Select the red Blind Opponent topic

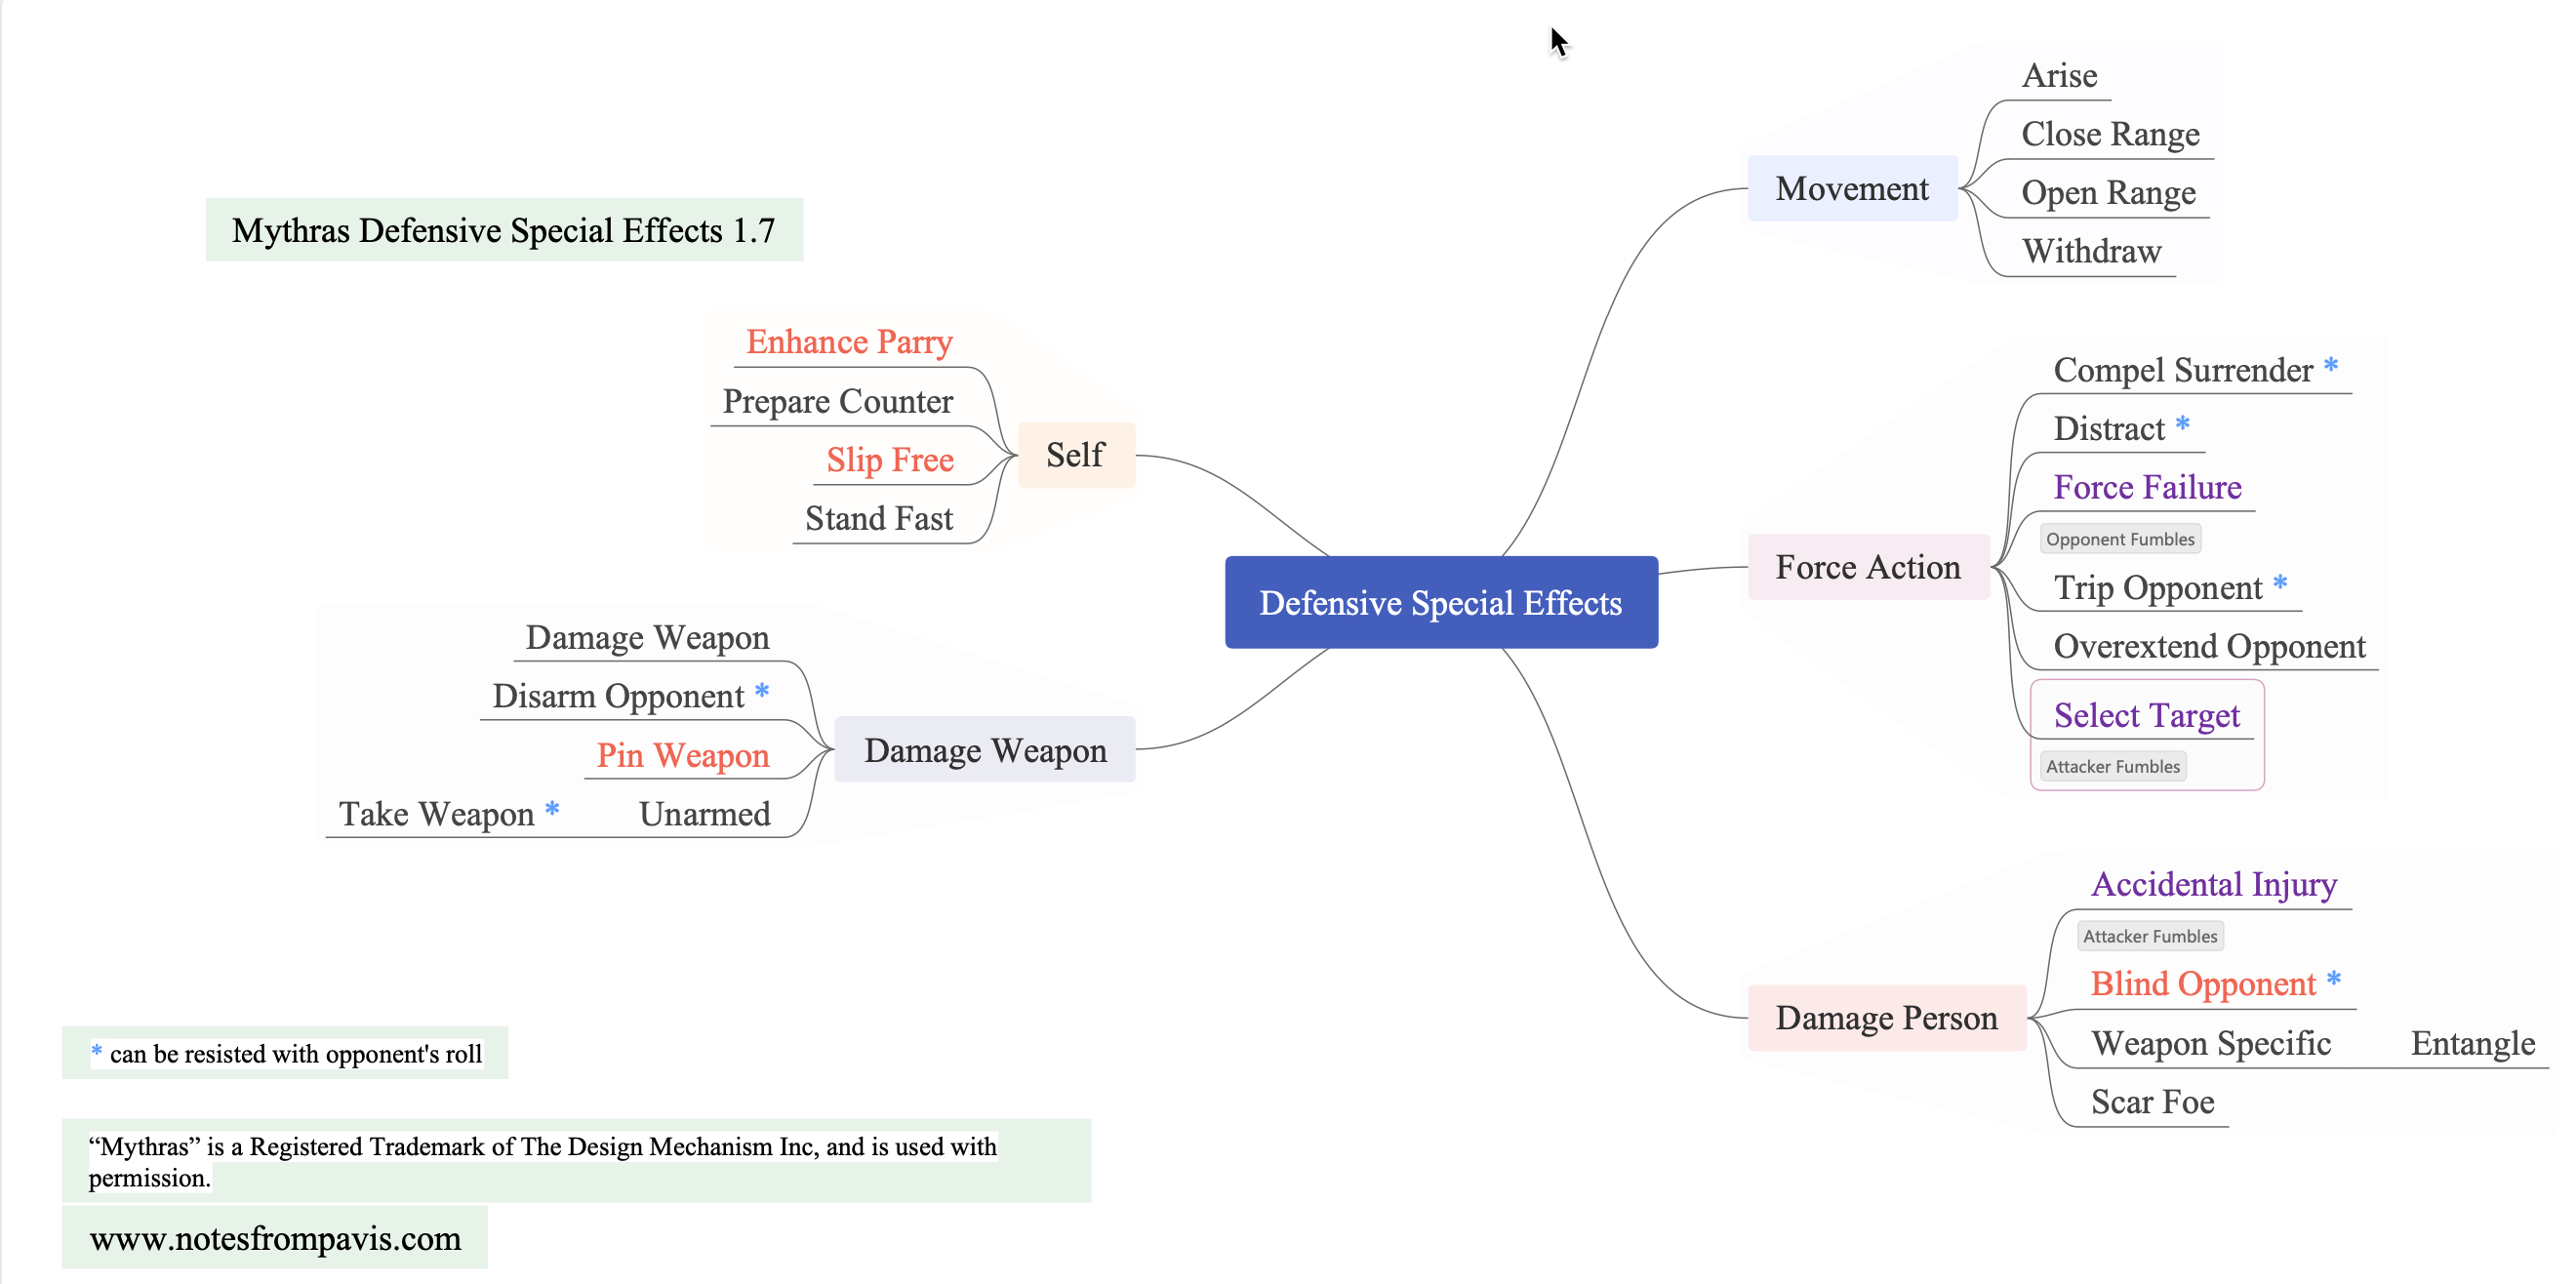(x=2202, y=984)
